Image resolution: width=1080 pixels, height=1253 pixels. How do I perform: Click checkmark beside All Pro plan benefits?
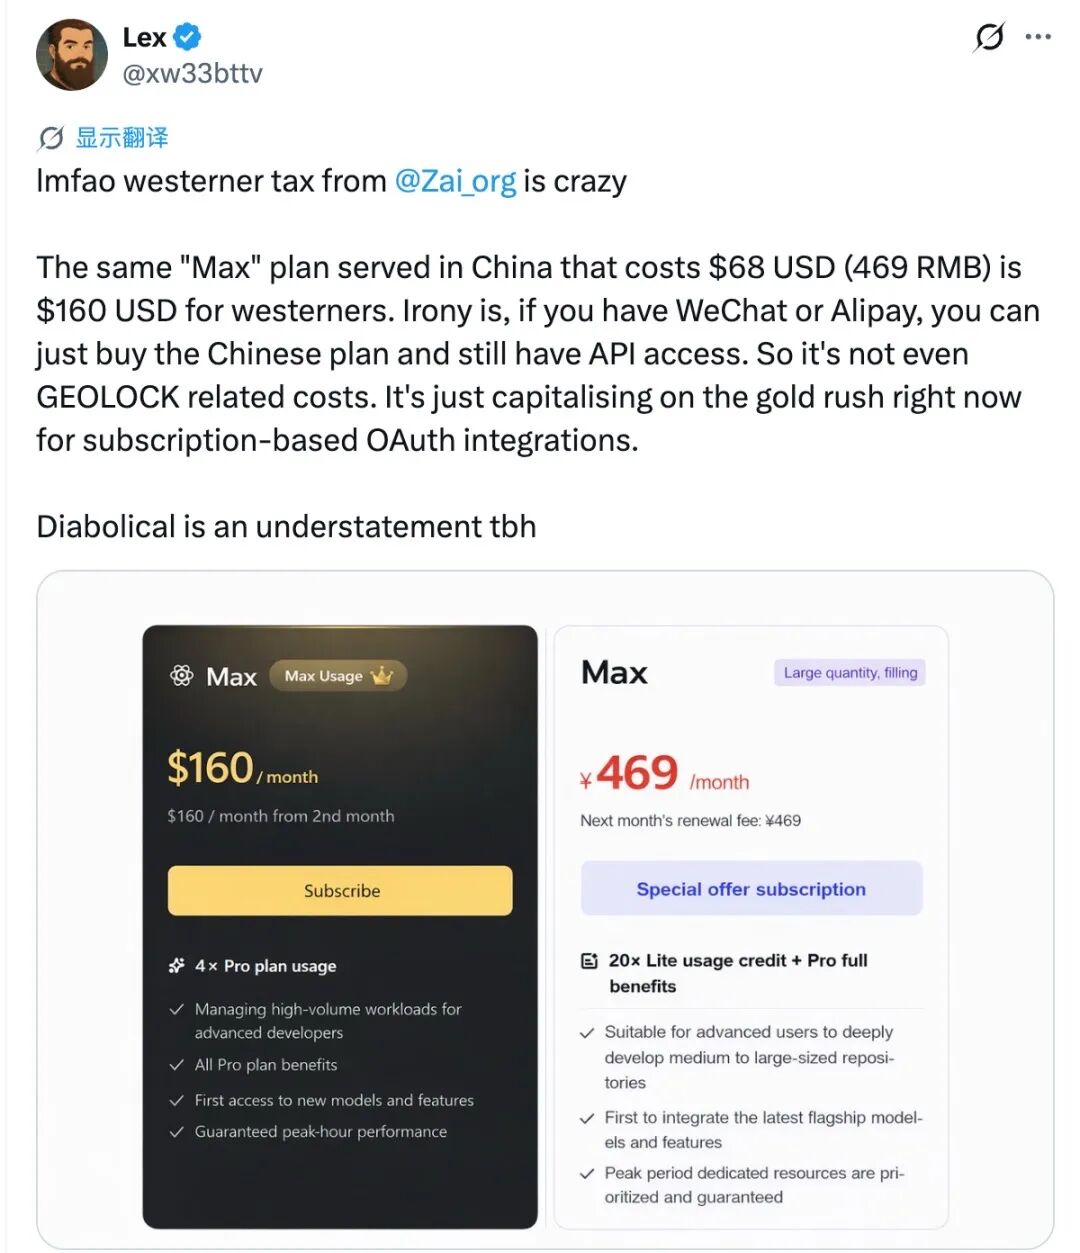tap(177, 1065)
